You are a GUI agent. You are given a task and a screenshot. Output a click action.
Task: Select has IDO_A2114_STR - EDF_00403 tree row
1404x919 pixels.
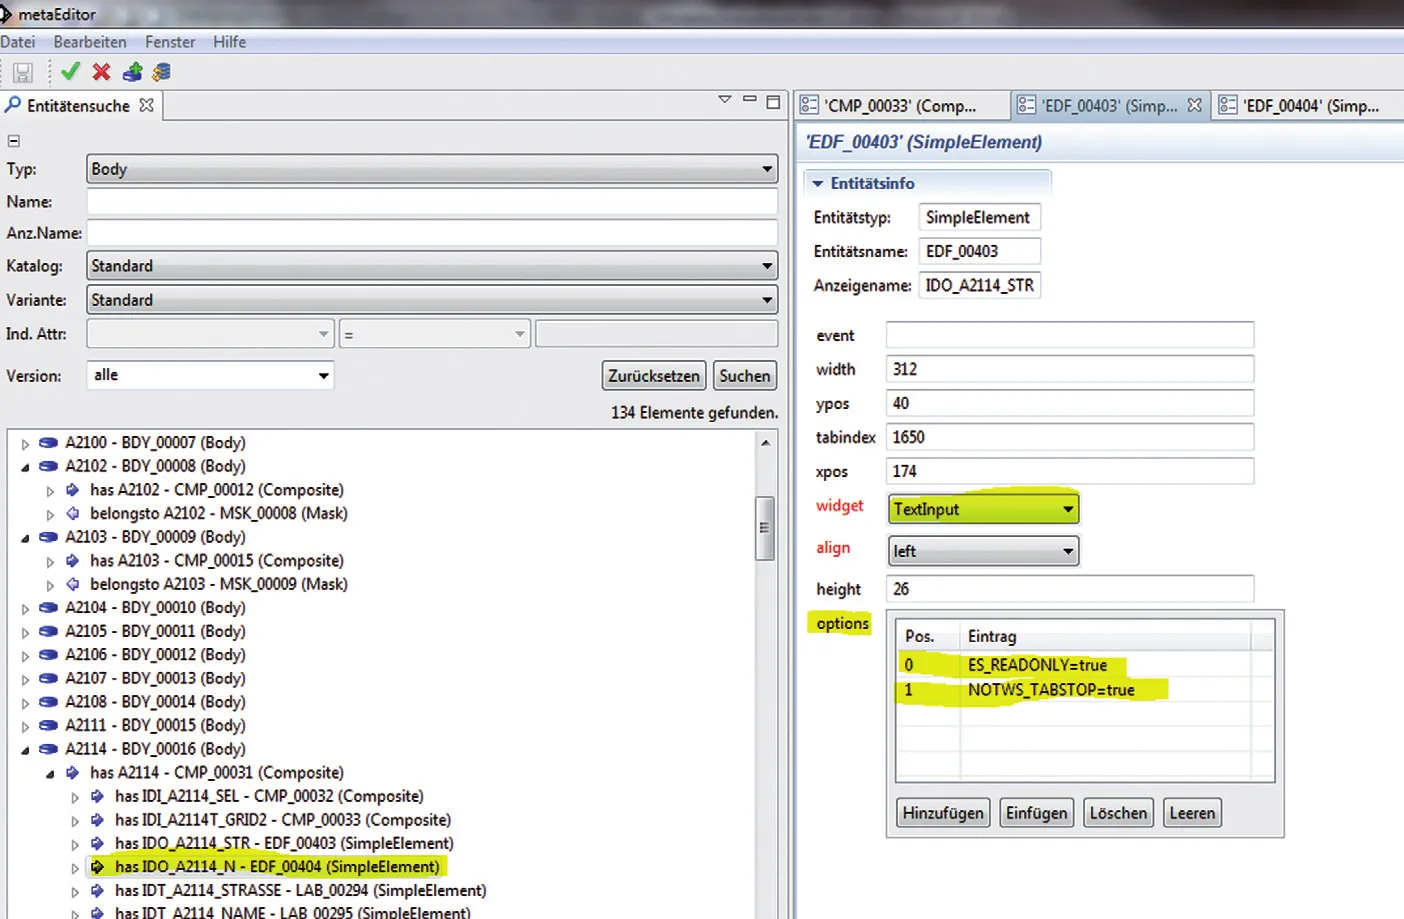click(x=284, y=843)
